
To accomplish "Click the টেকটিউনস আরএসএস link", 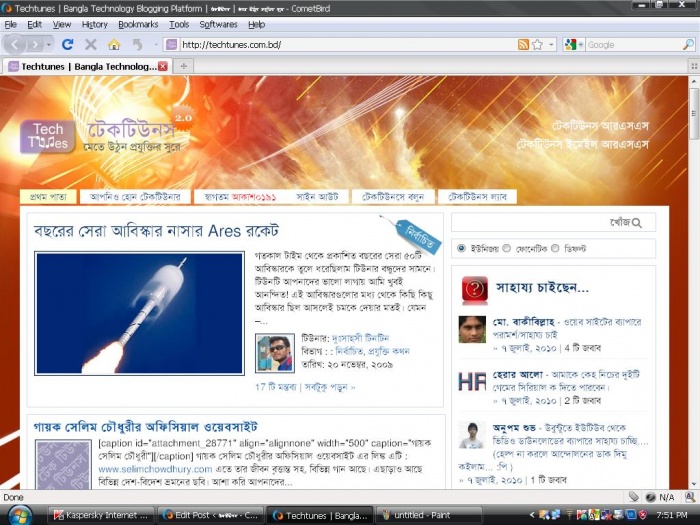I will [600, 125].
